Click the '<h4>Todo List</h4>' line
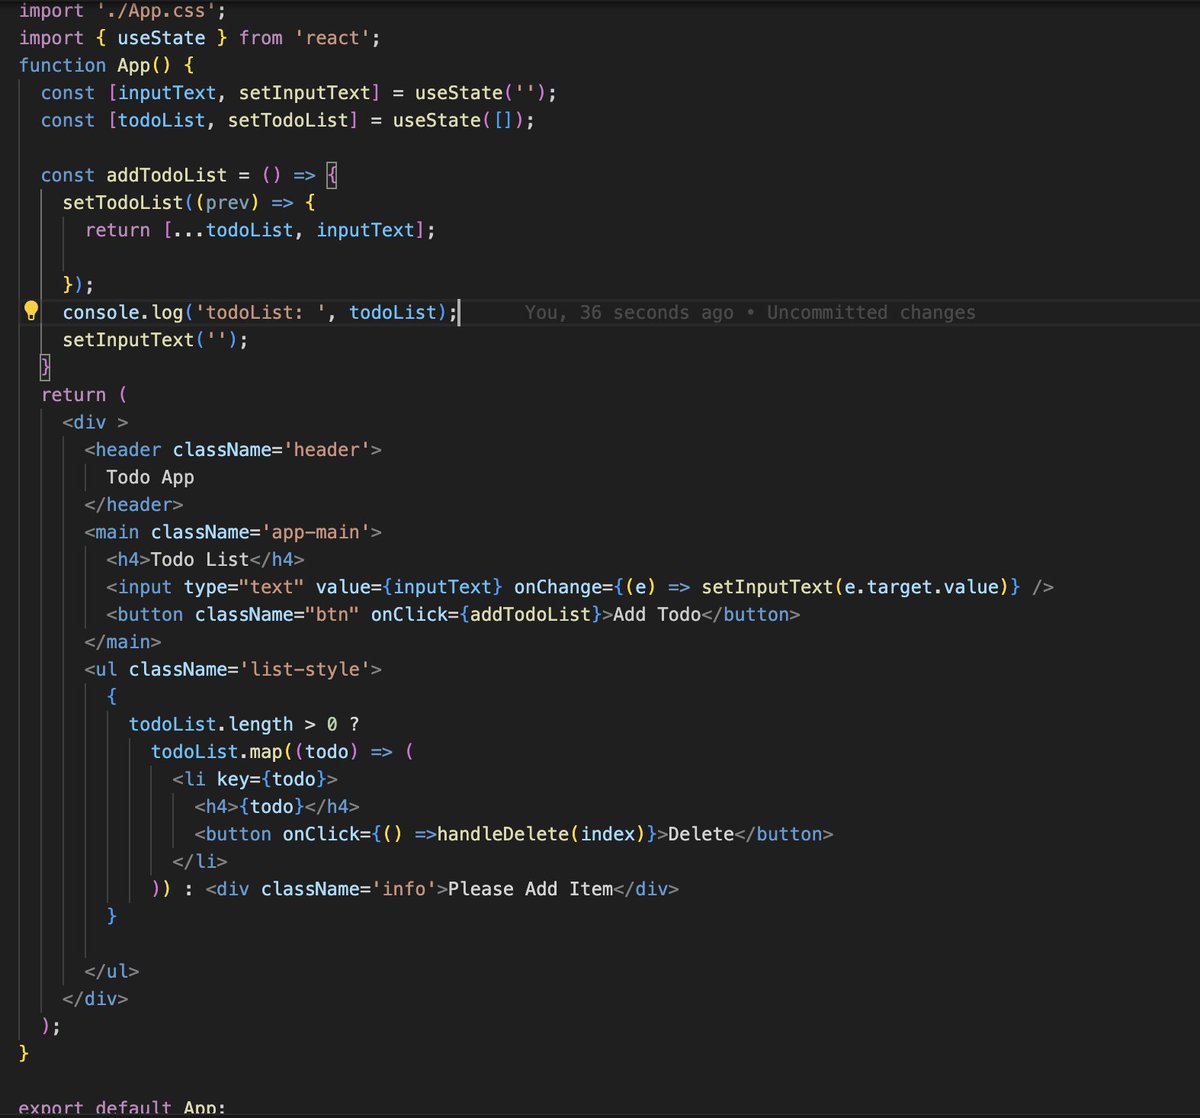The height and width of the screenshot is (1118, 1200). (x=206, y=560)
